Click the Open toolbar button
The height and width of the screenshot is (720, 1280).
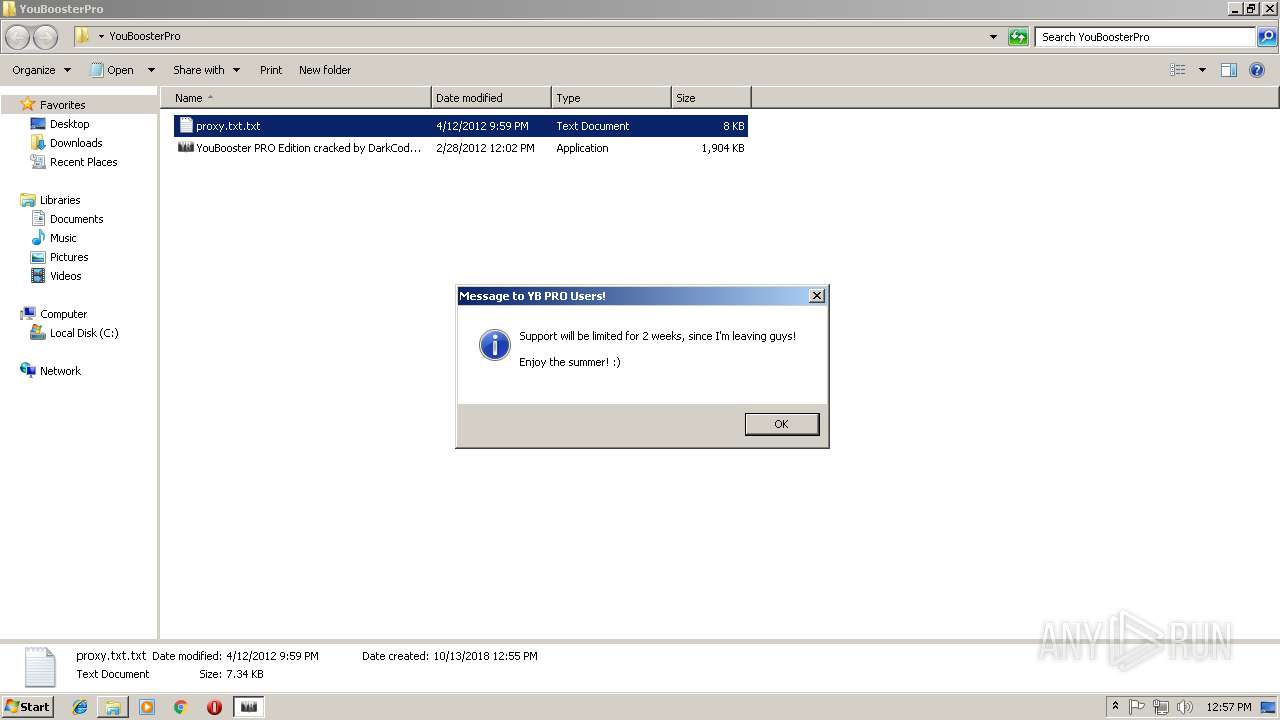(x=112, y=70)
